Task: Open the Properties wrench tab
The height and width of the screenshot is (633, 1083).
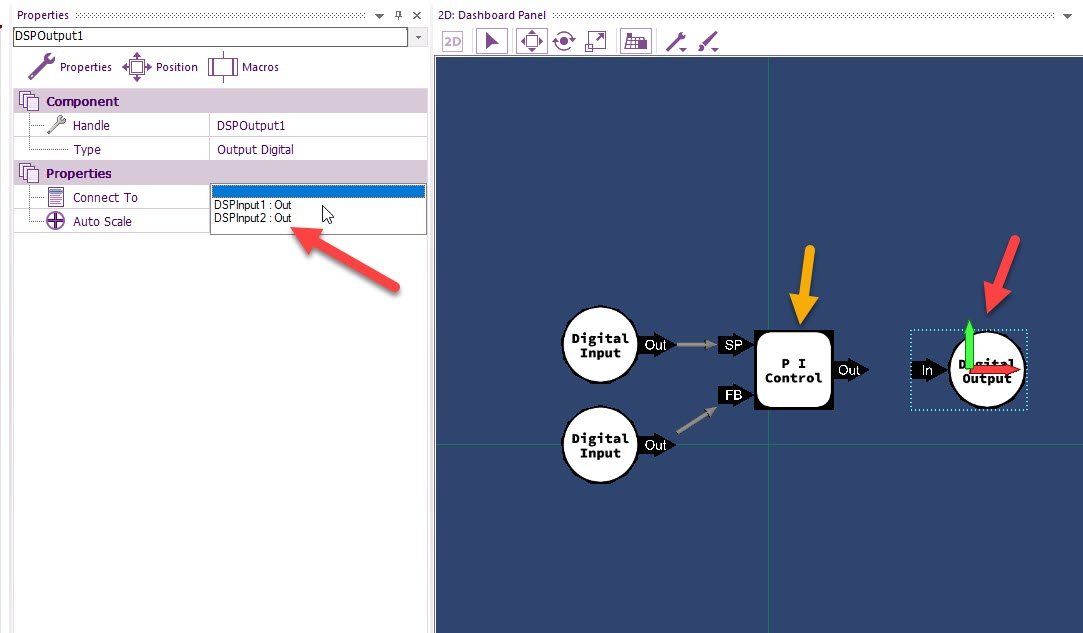Action: [x=70, y=67]
